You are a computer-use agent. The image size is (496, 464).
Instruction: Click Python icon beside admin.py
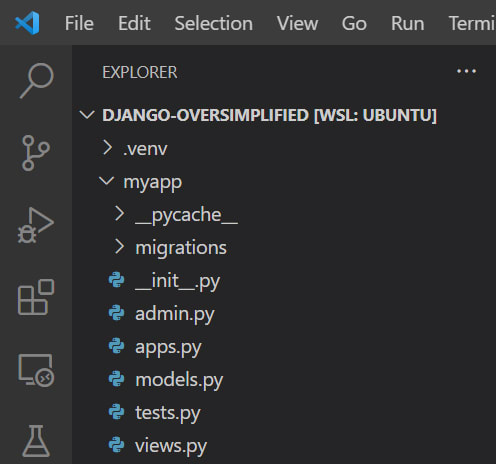tap(116, 313)
